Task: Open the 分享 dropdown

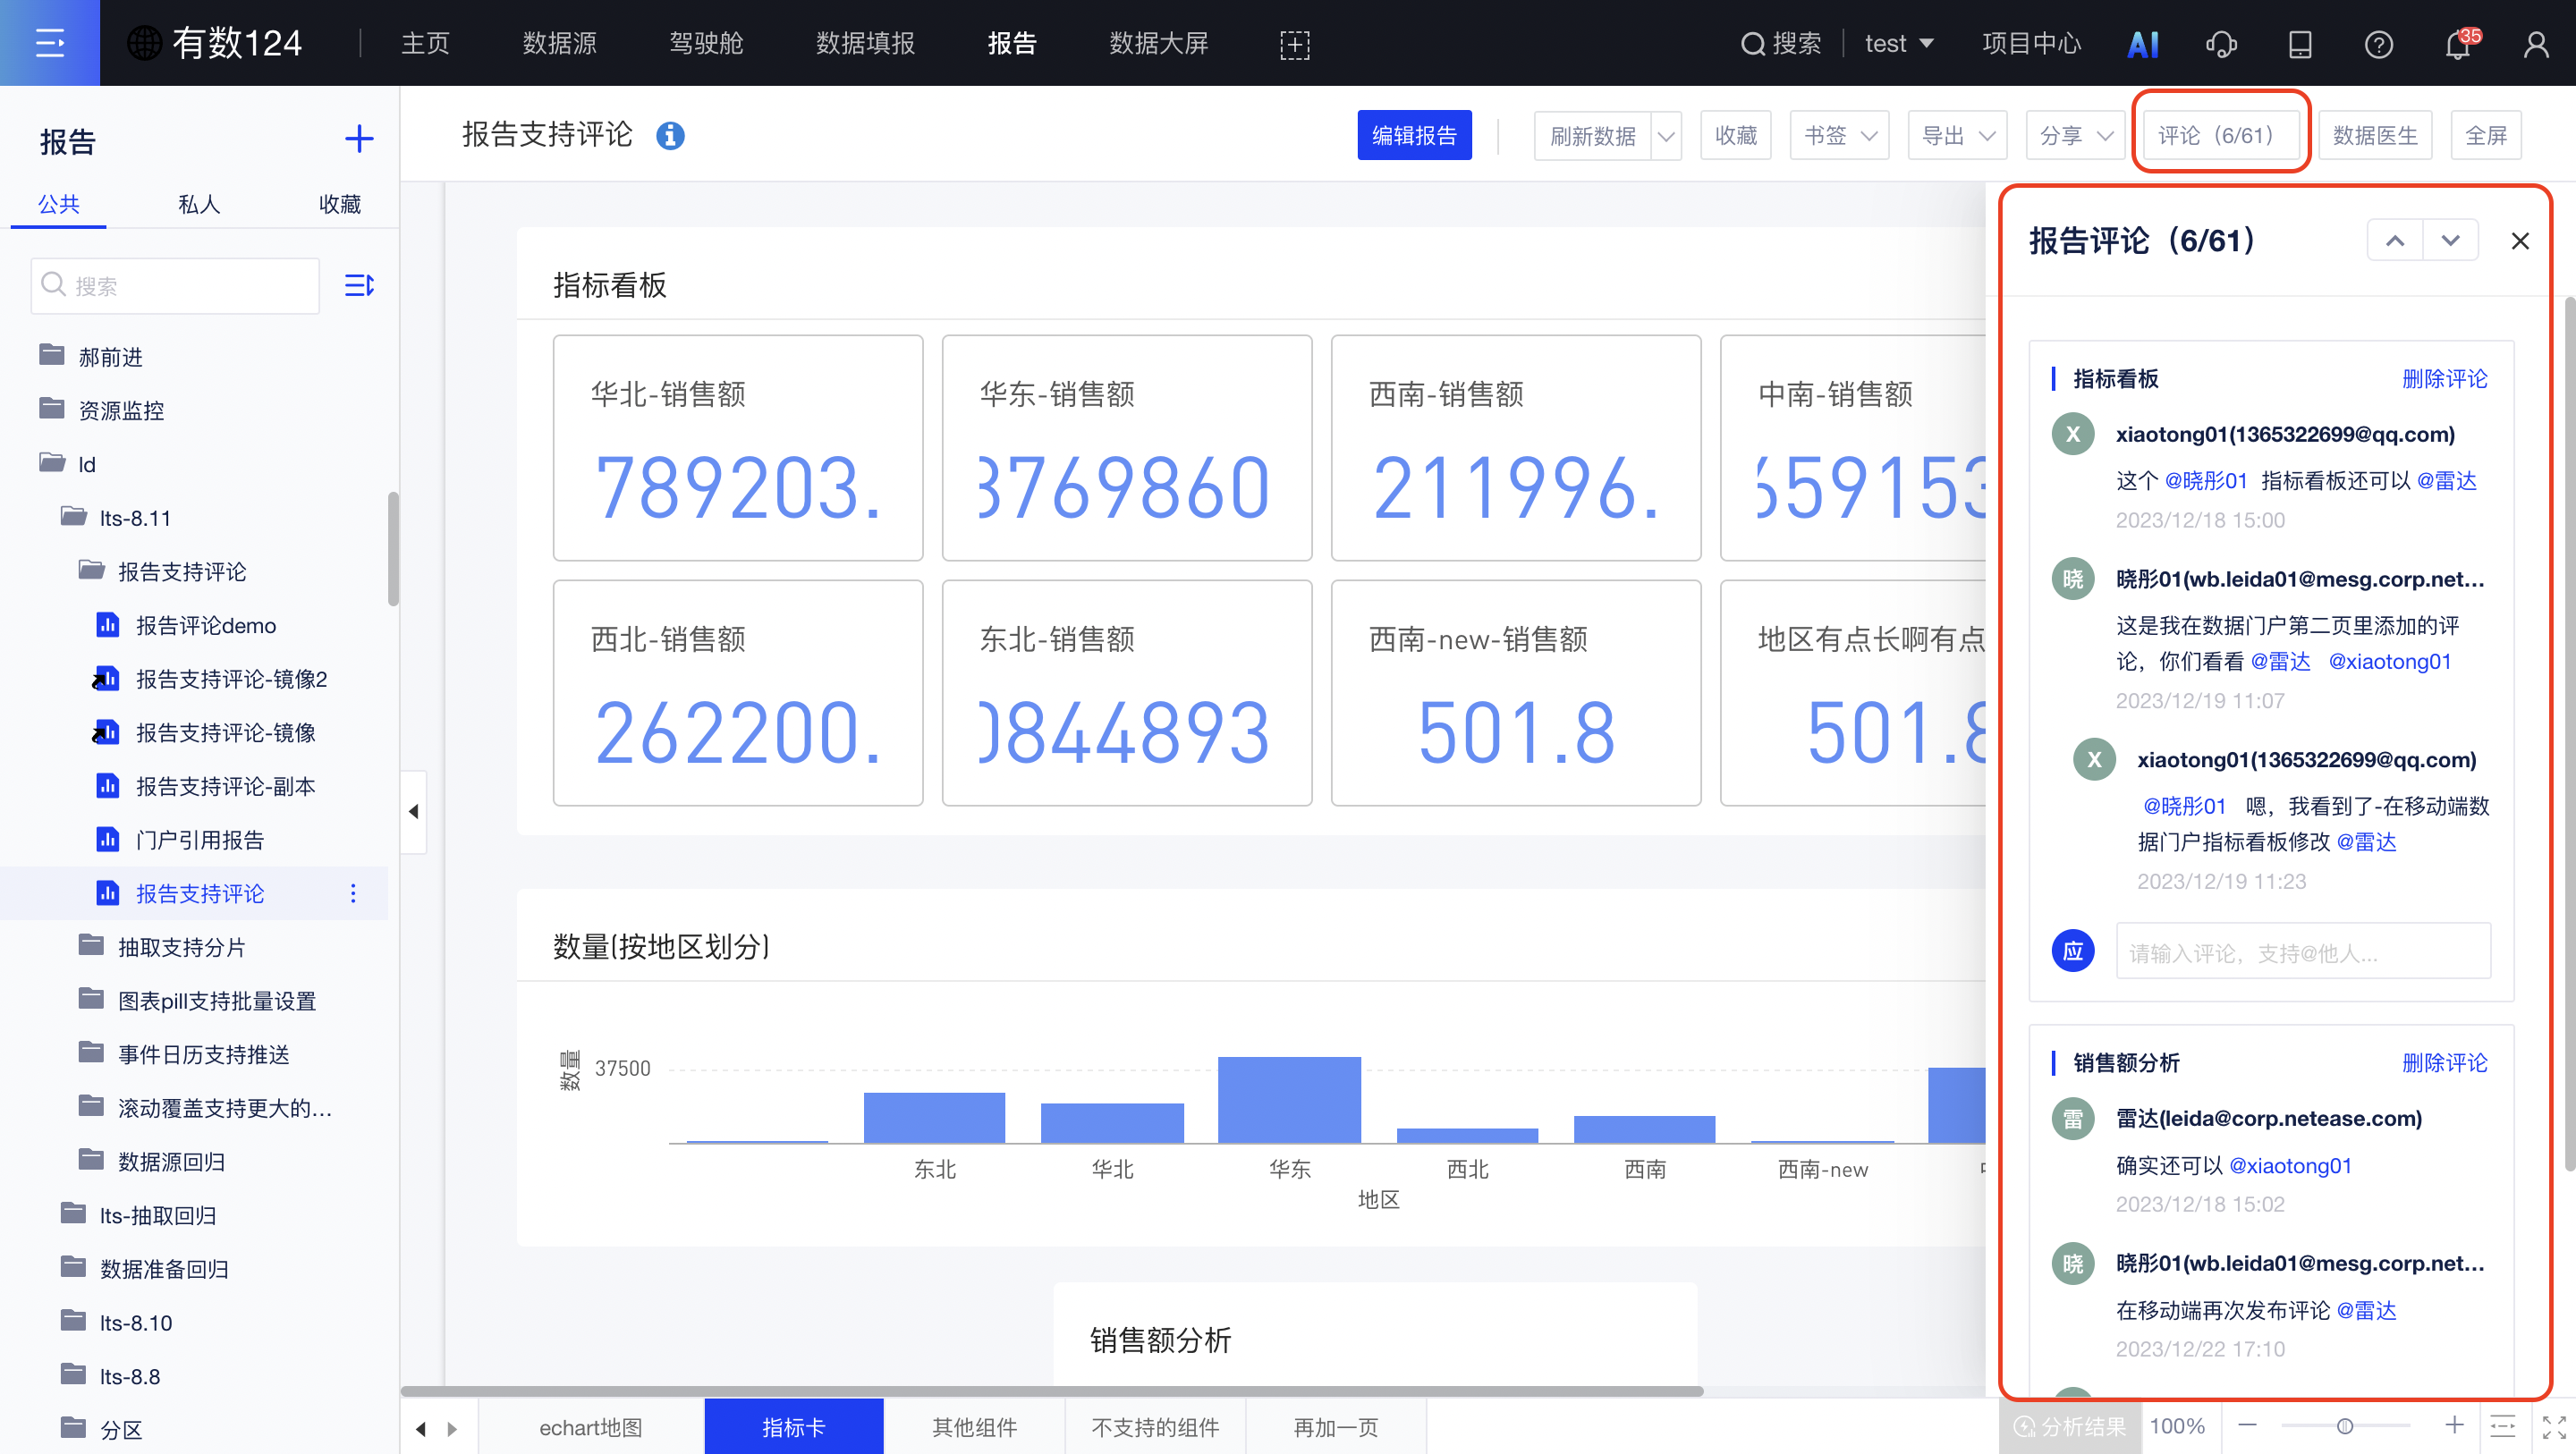Action: (x=2075, y=136)
